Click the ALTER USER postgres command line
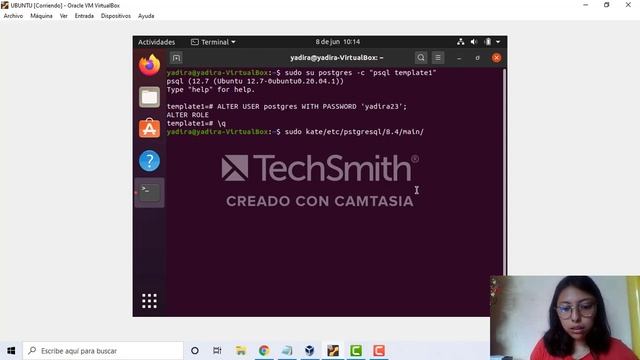Screen dimensions: 640x360 (287, 107)
